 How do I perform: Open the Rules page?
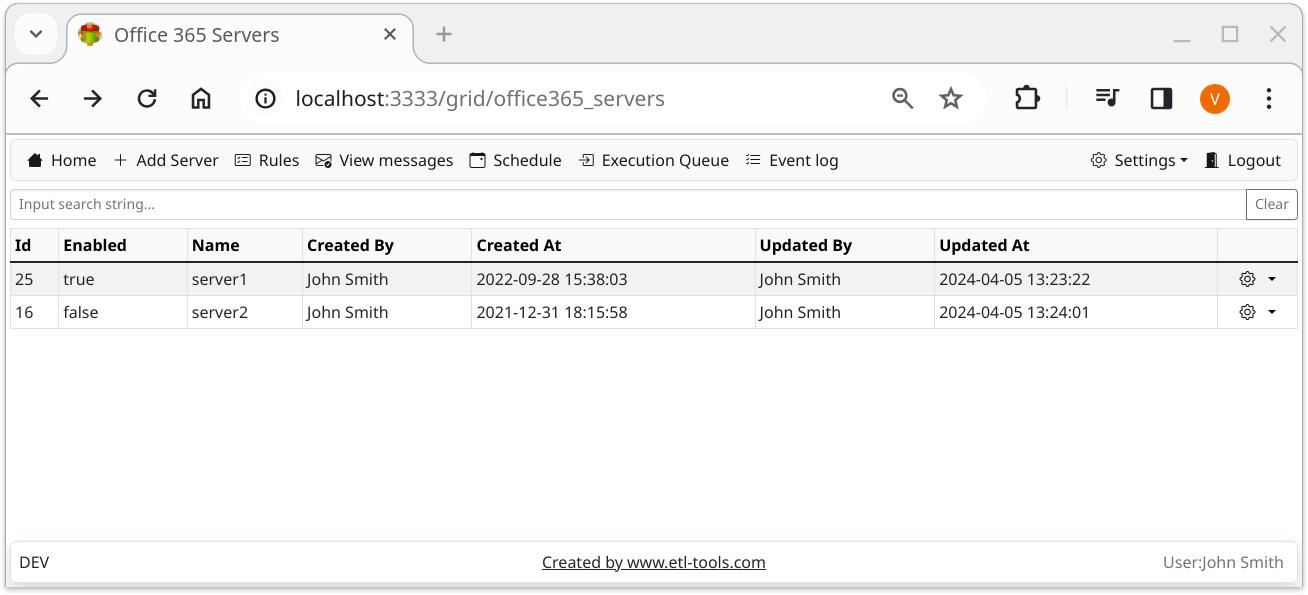pyautogui.click(x=267, y=160)
